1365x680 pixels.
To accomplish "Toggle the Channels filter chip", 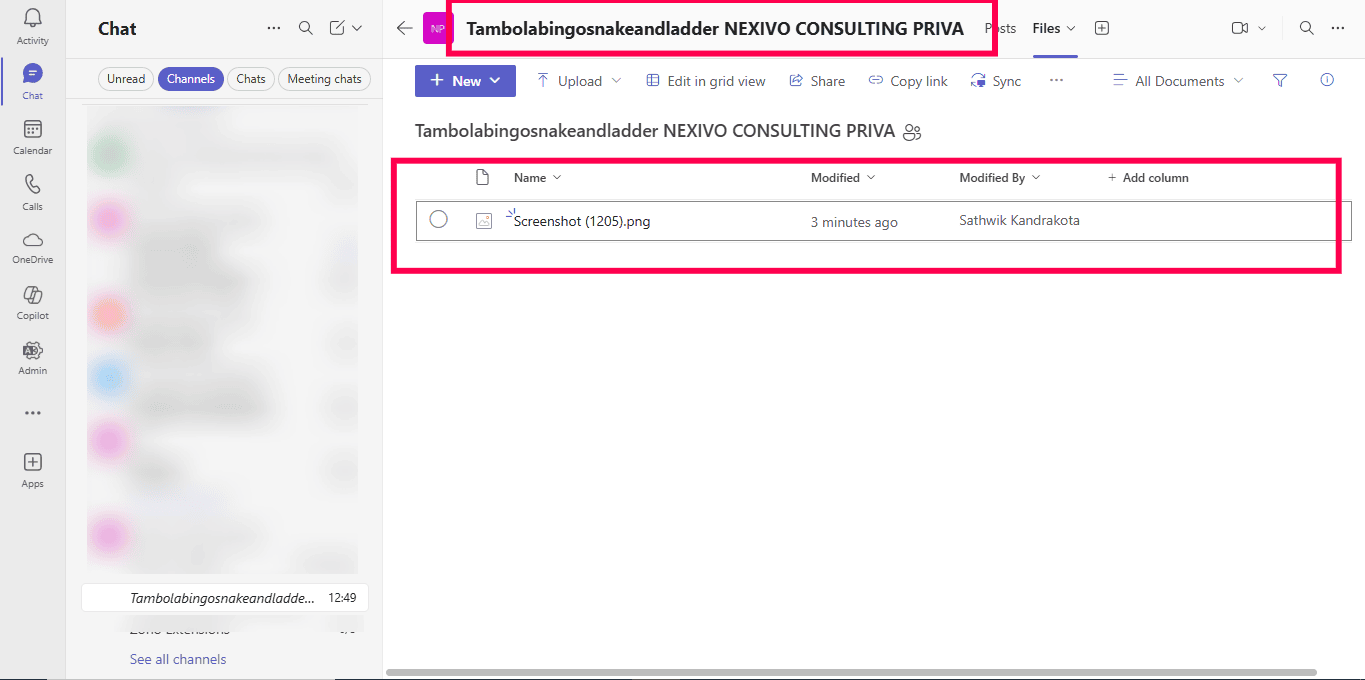I will (x=191, y=79).
